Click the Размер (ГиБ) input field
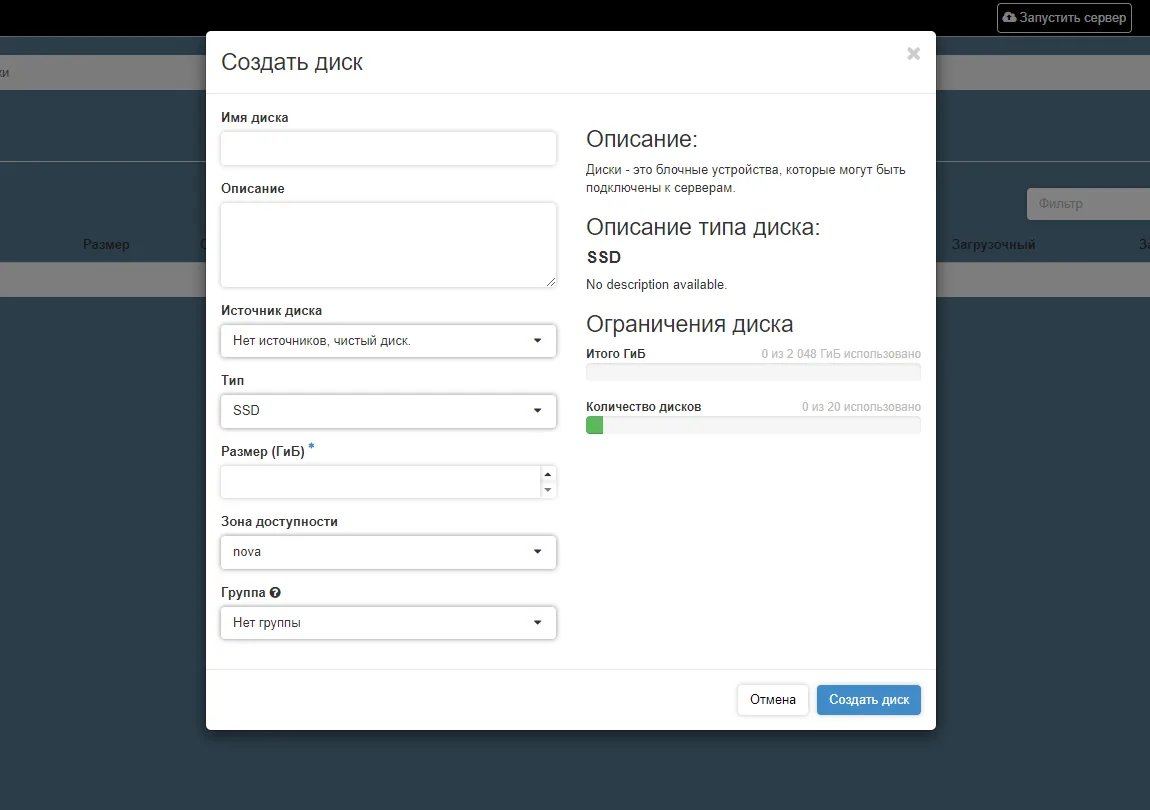Image resolution: width=1150 pixels, height=810 pixels. click(380, 481)
